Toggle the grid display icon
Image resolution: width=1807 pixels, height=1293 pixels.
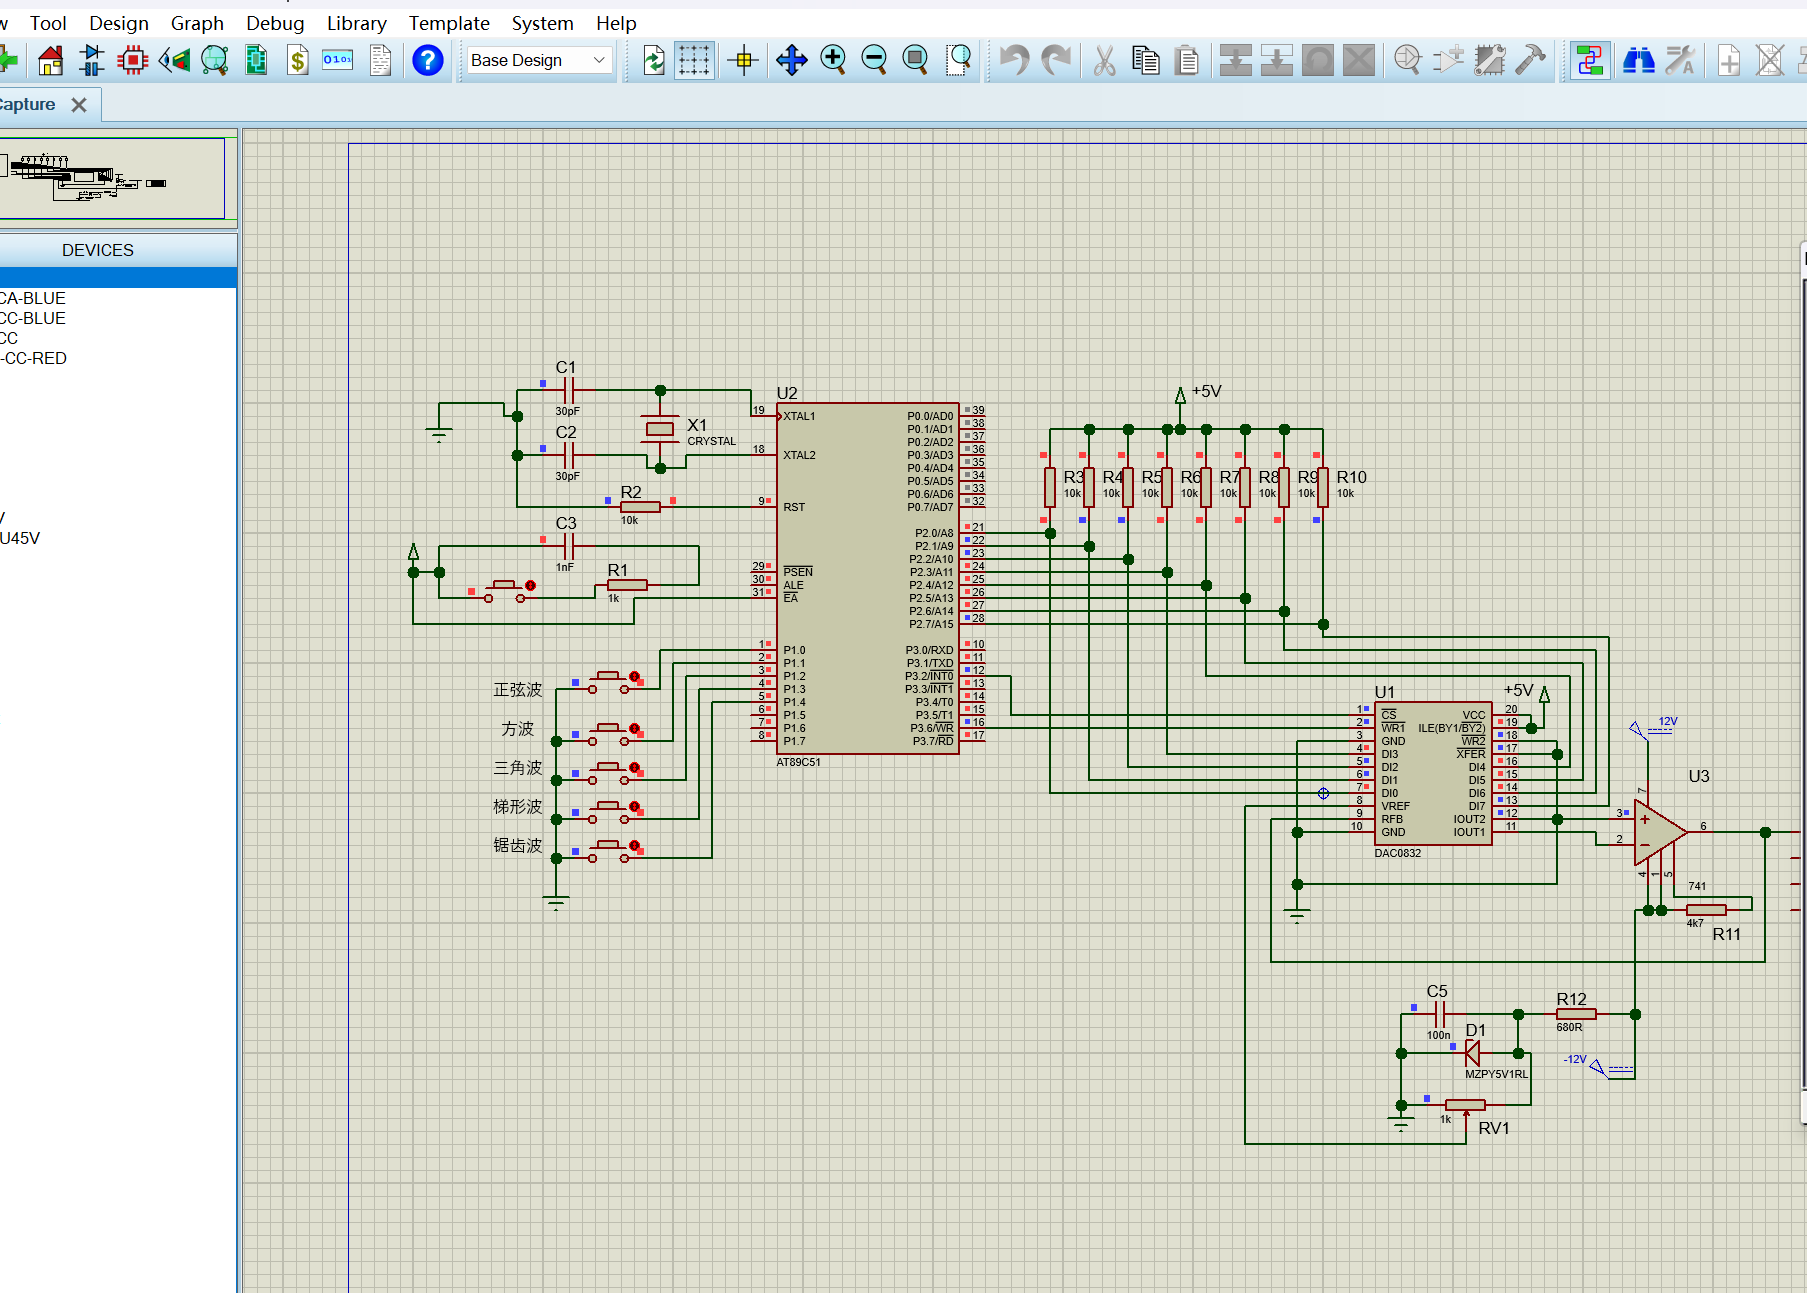click(694, 61)
